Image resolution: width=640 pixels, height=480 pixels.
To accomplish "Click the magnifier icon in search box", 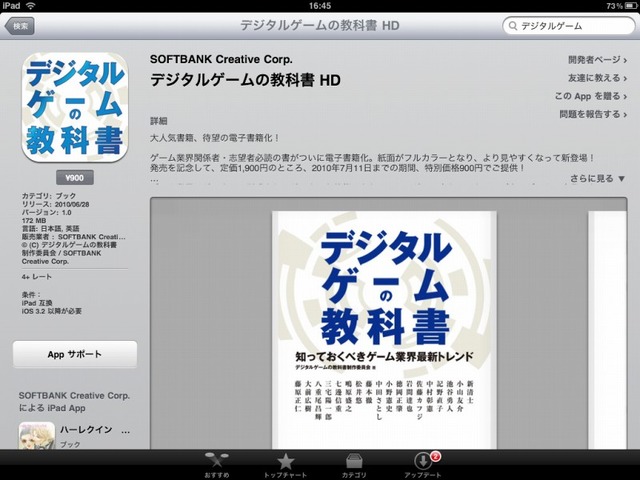I will tap(513, 26).
